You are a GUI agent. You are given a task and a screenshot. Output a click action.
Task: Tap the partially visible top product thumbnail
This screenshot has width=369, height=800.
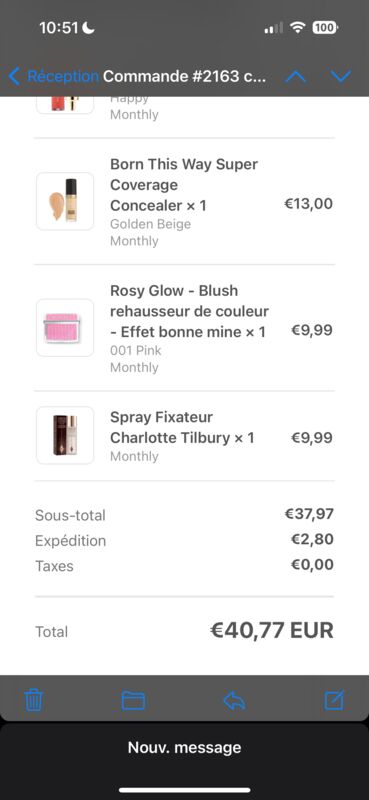click(65, 105)
